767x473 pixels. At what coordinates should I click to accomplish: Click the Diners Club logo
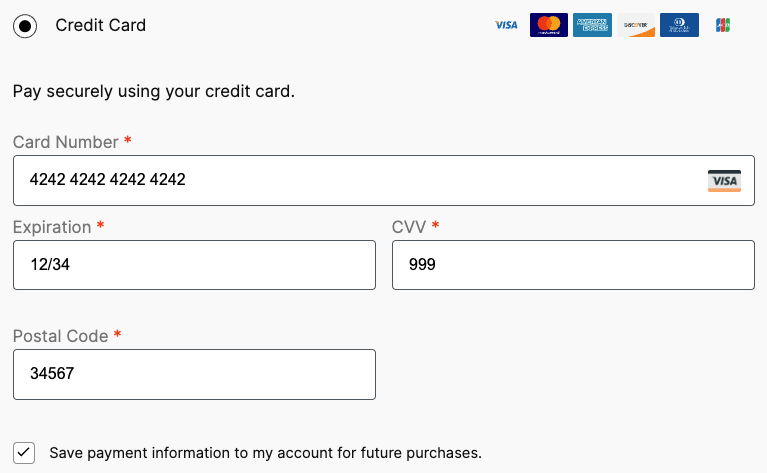[679, 25]
